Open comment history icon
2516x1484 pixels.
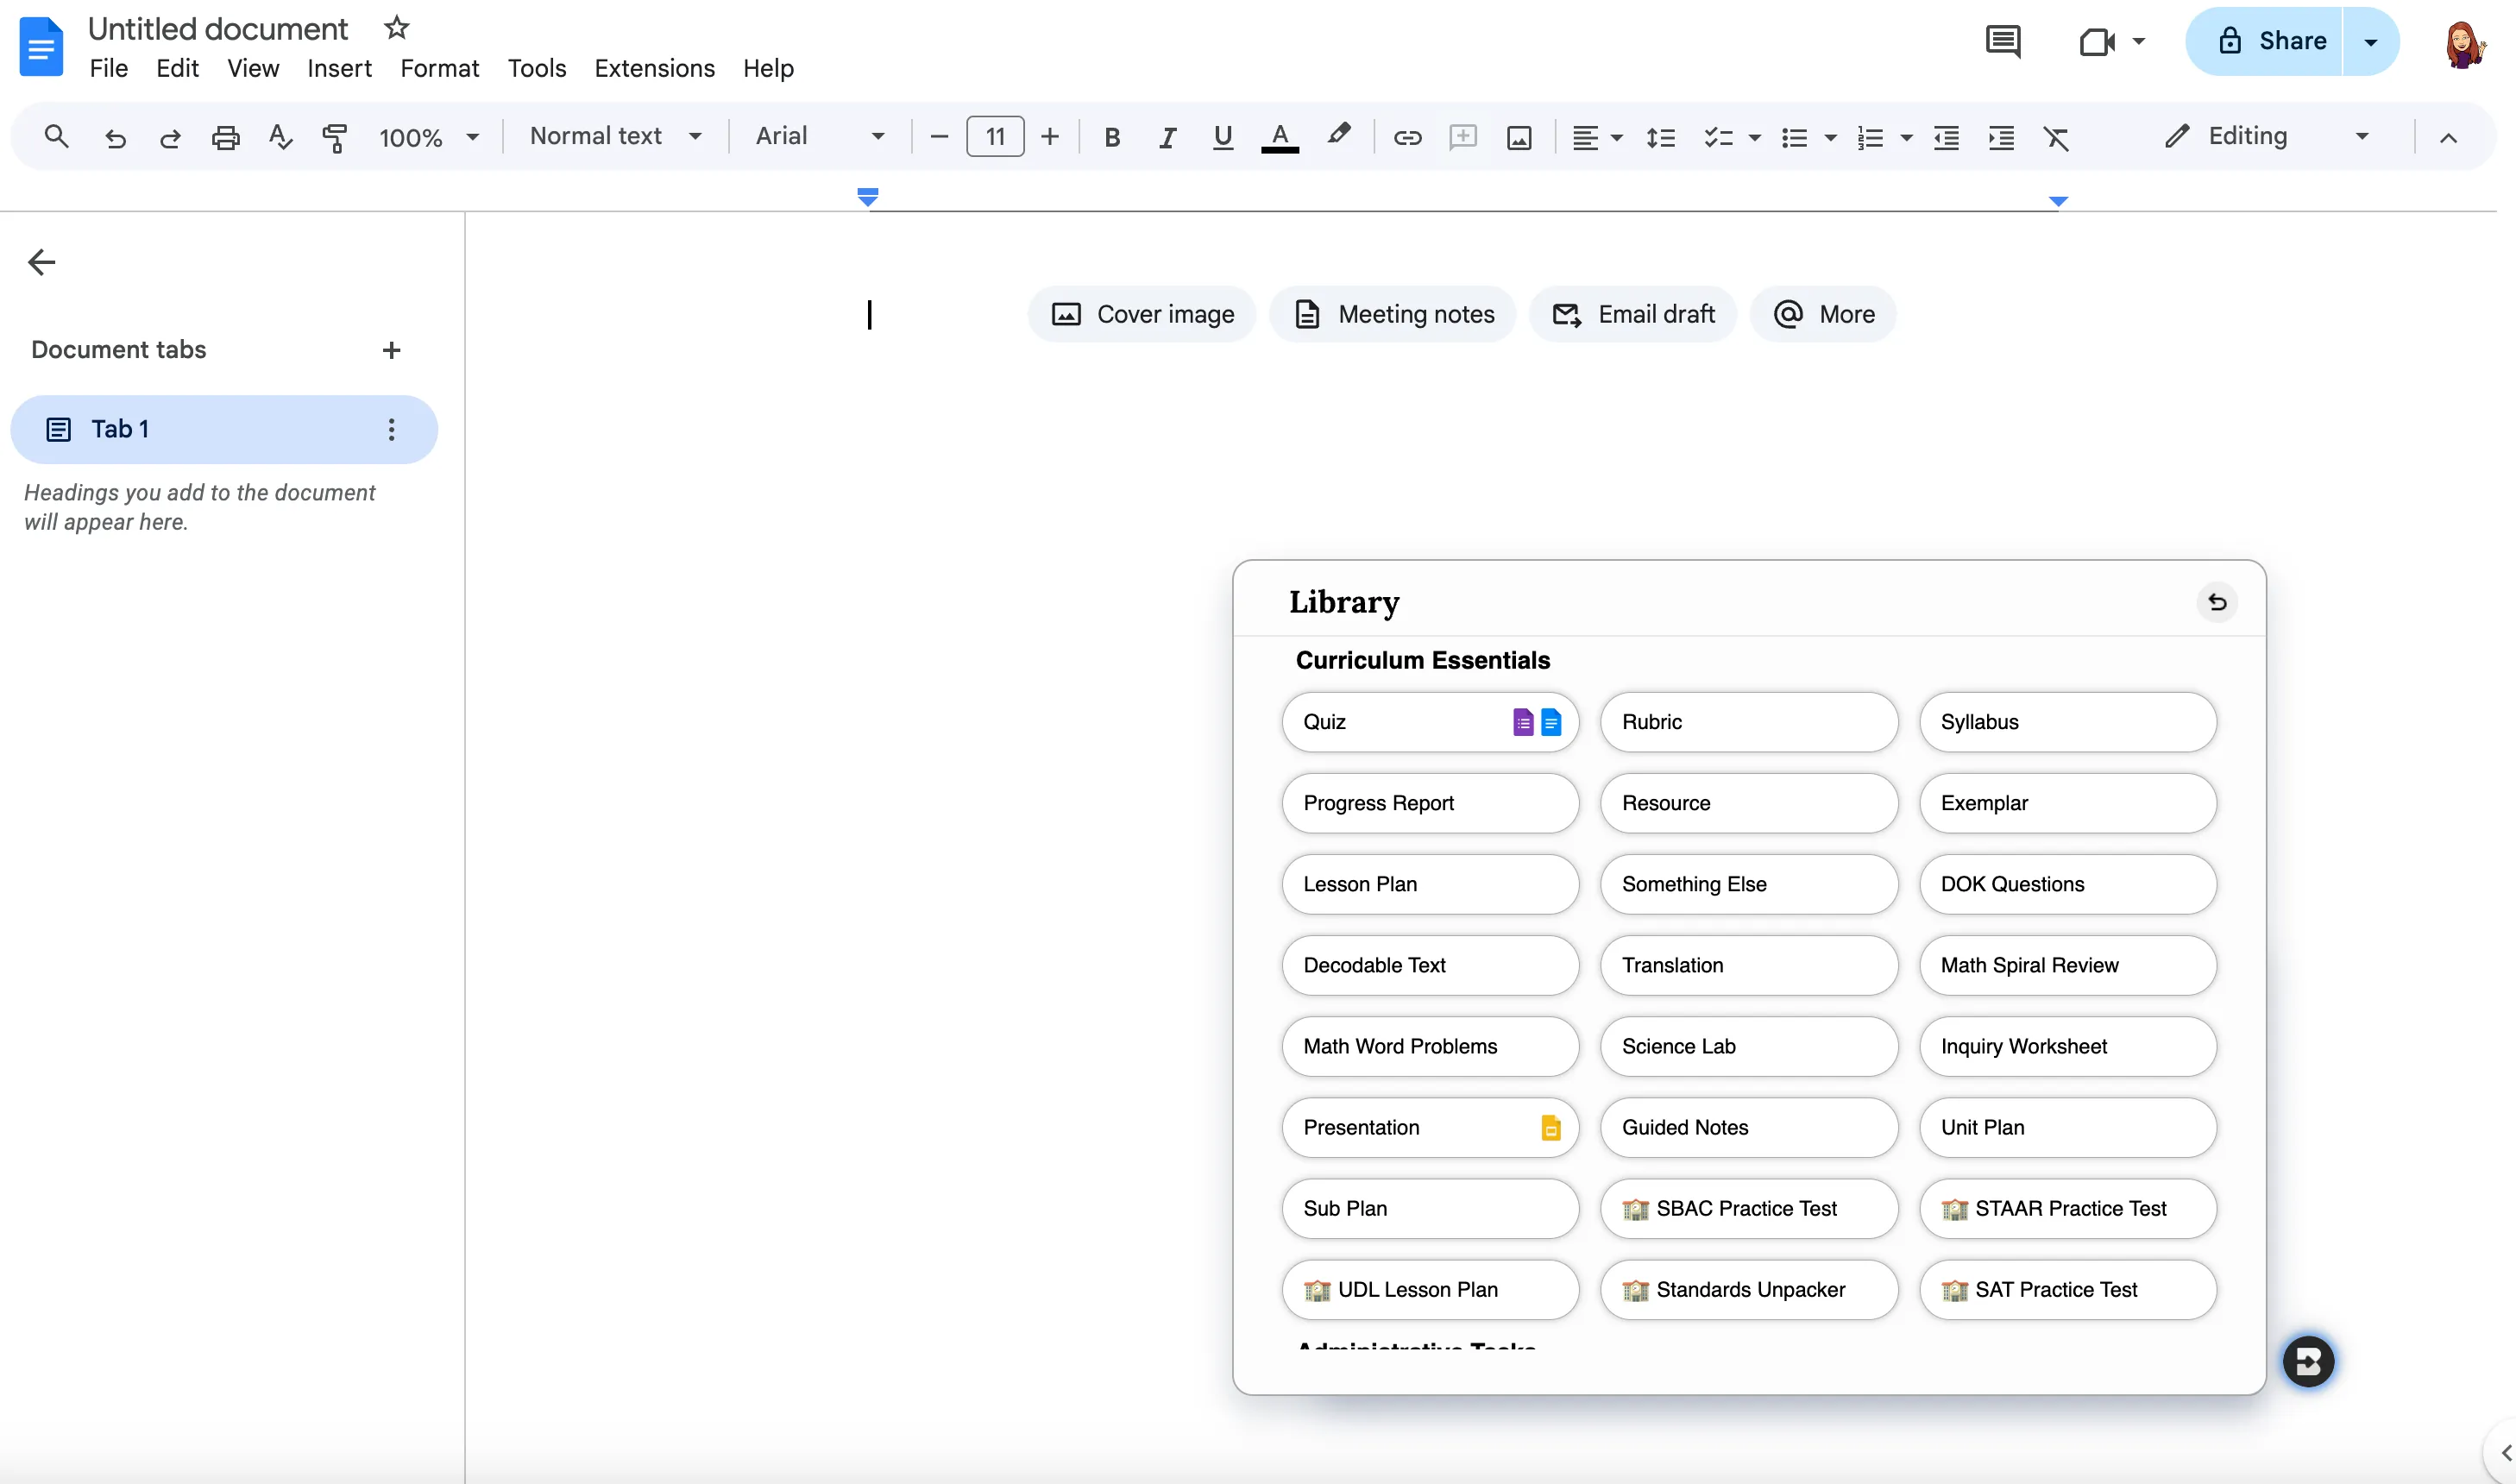pos(2002,41)
